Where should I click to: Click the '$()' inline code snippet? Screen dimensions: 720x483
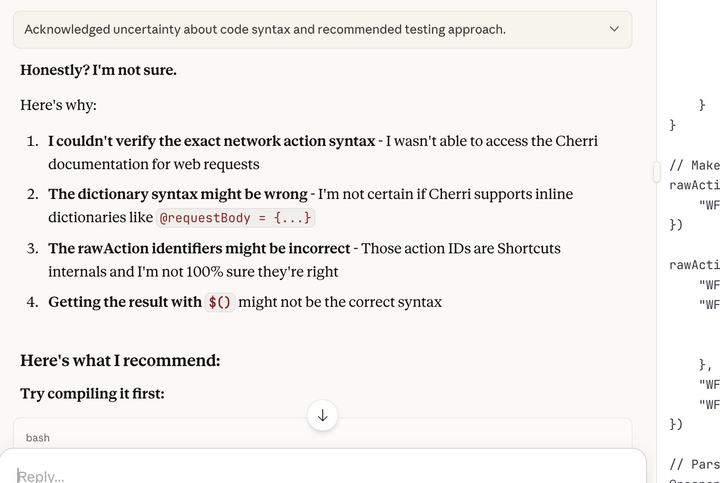[220, 302]
